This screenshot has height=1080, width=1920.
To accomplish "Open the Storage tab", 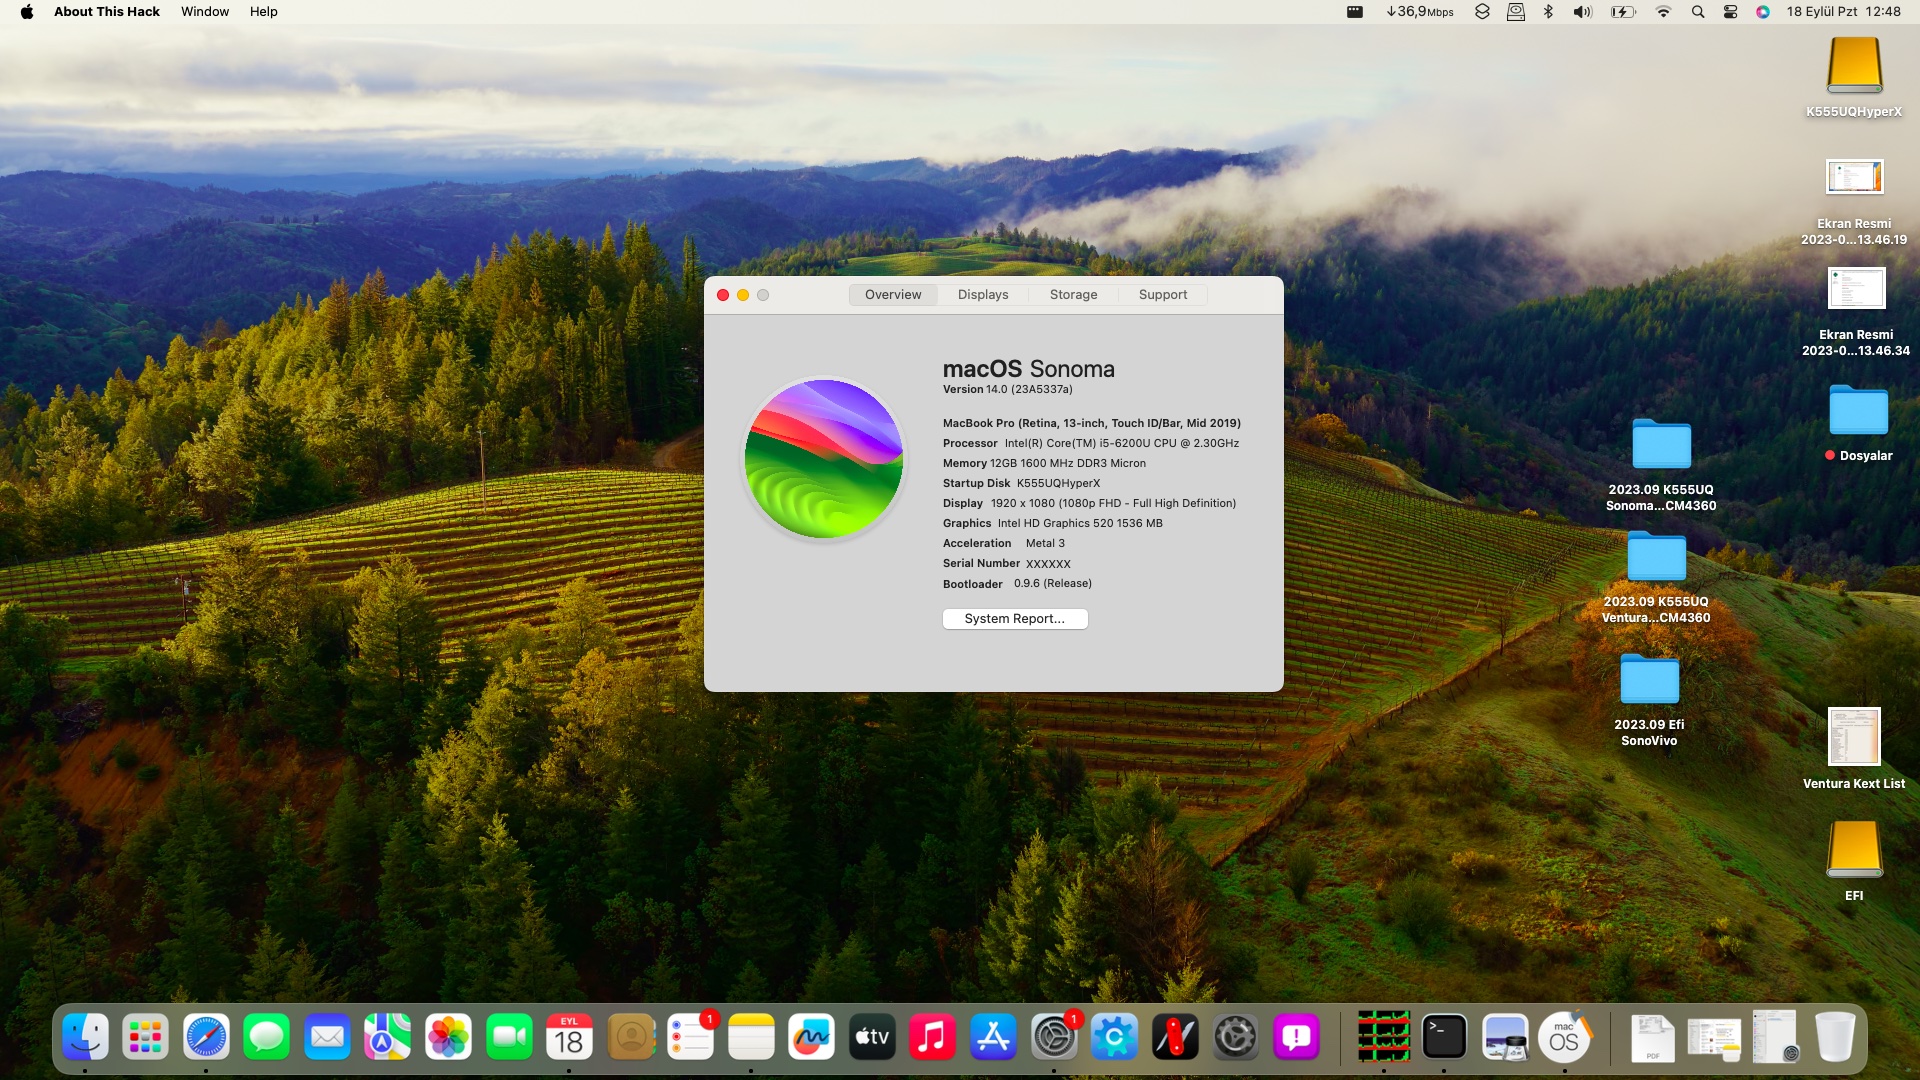I will (x=1073, y=294).
